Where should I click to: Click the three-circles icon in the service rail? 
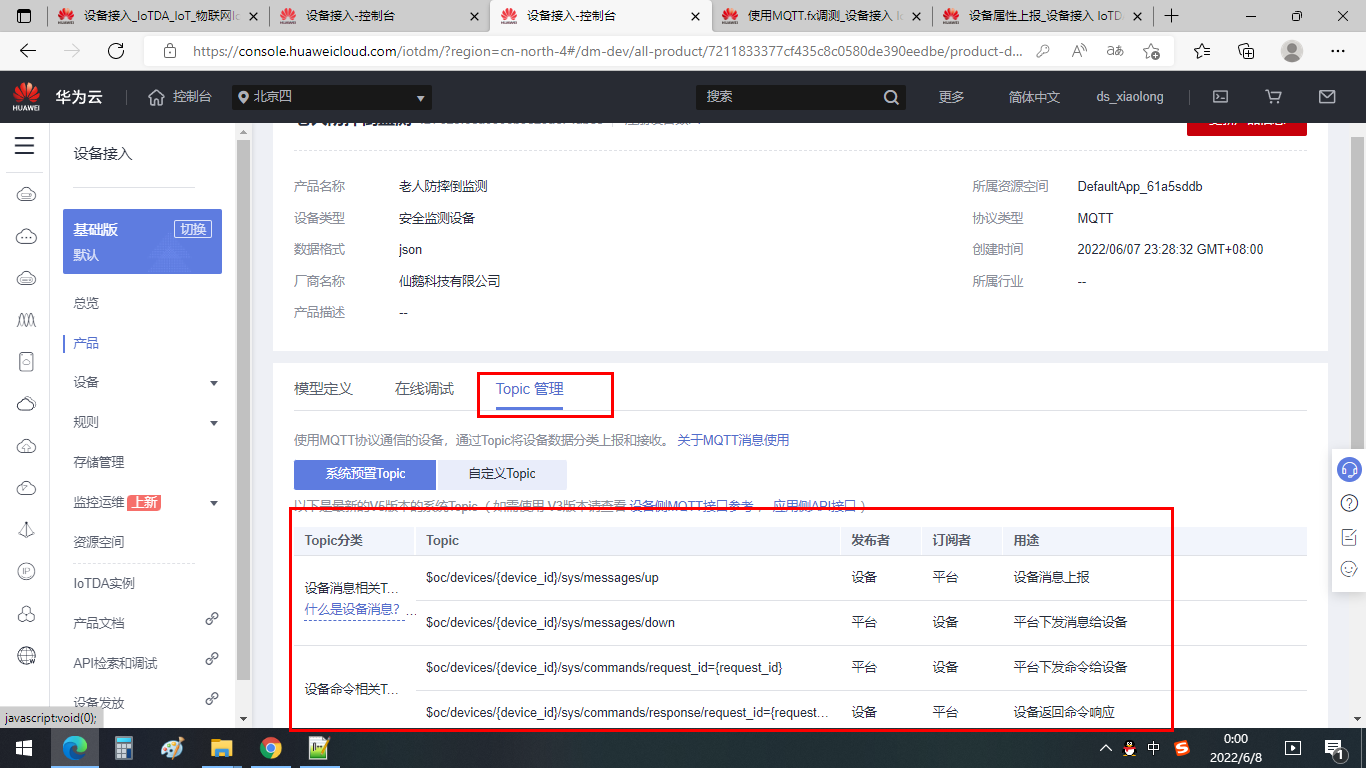coord(27,613)
